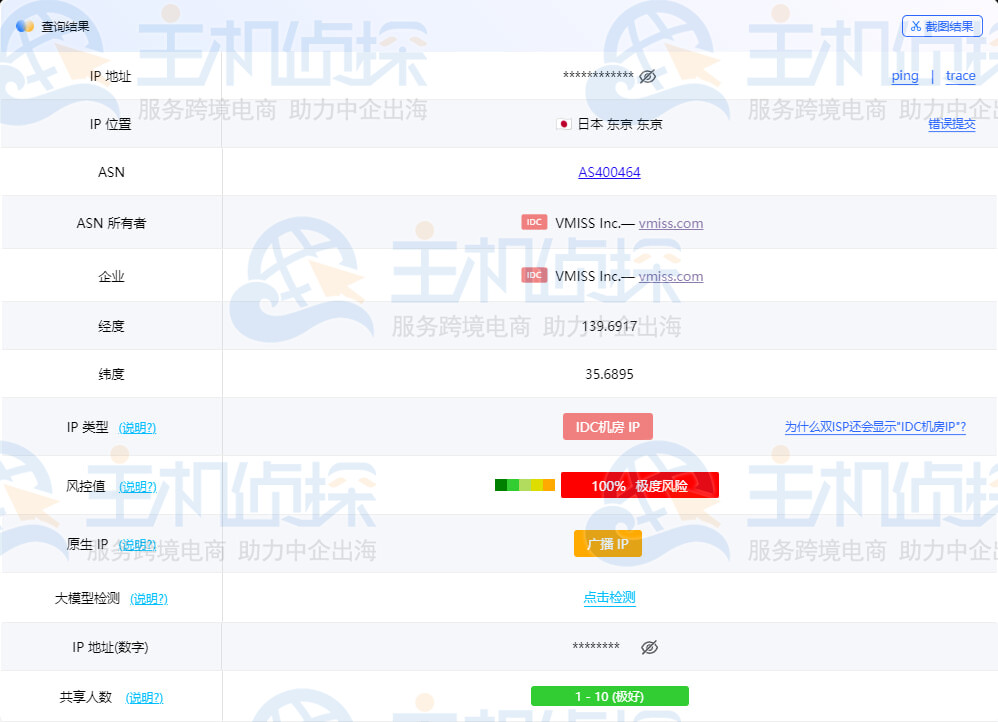Image resolution: width=998 pixels, height=722 pixels.
Task: Open the ping link
Action: 904,75
